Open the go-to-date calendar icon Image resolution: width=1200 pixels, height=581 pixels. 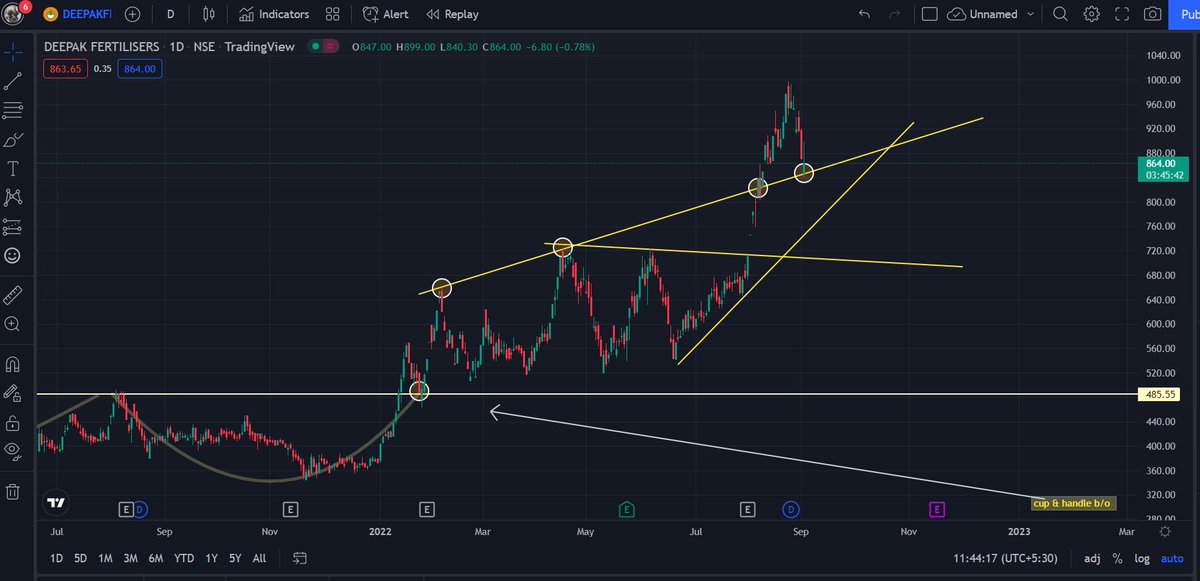click(299, 558)
